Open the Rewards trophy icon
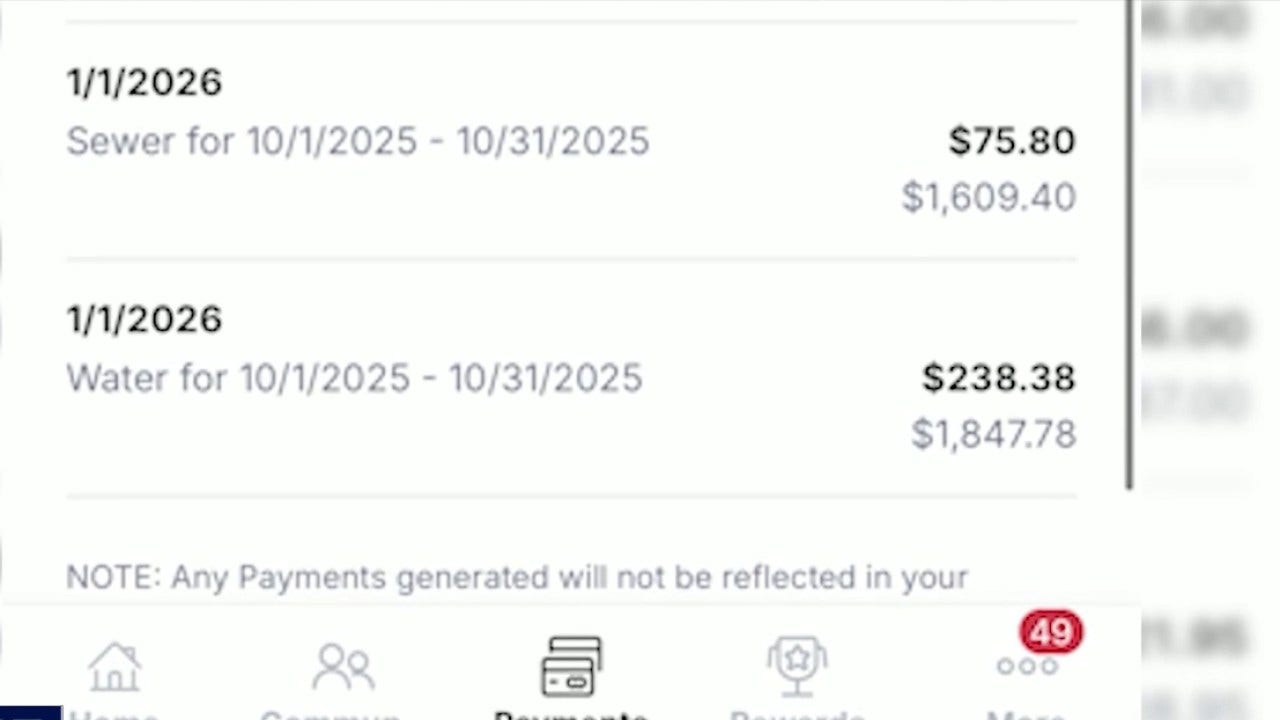Screen dimensions: 1280x720 797,667
